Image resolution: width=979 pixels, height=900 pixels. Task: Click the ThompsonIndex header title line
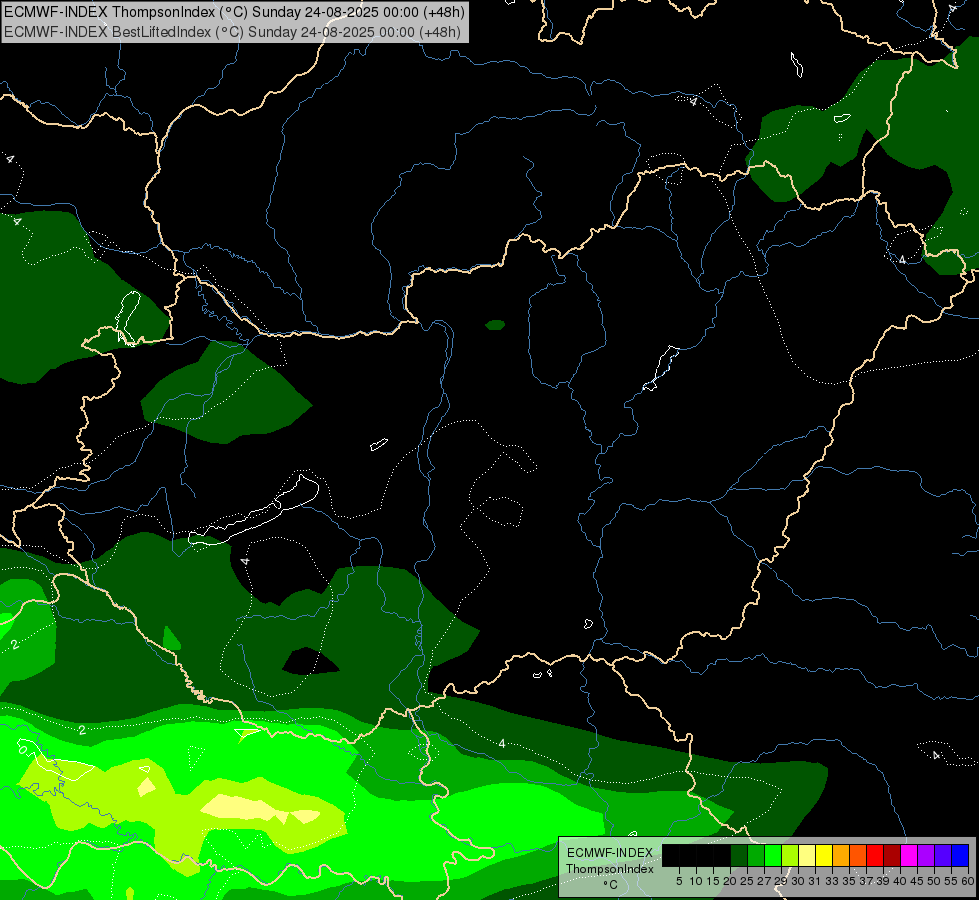pyautogui.click(x=234, y=12)
